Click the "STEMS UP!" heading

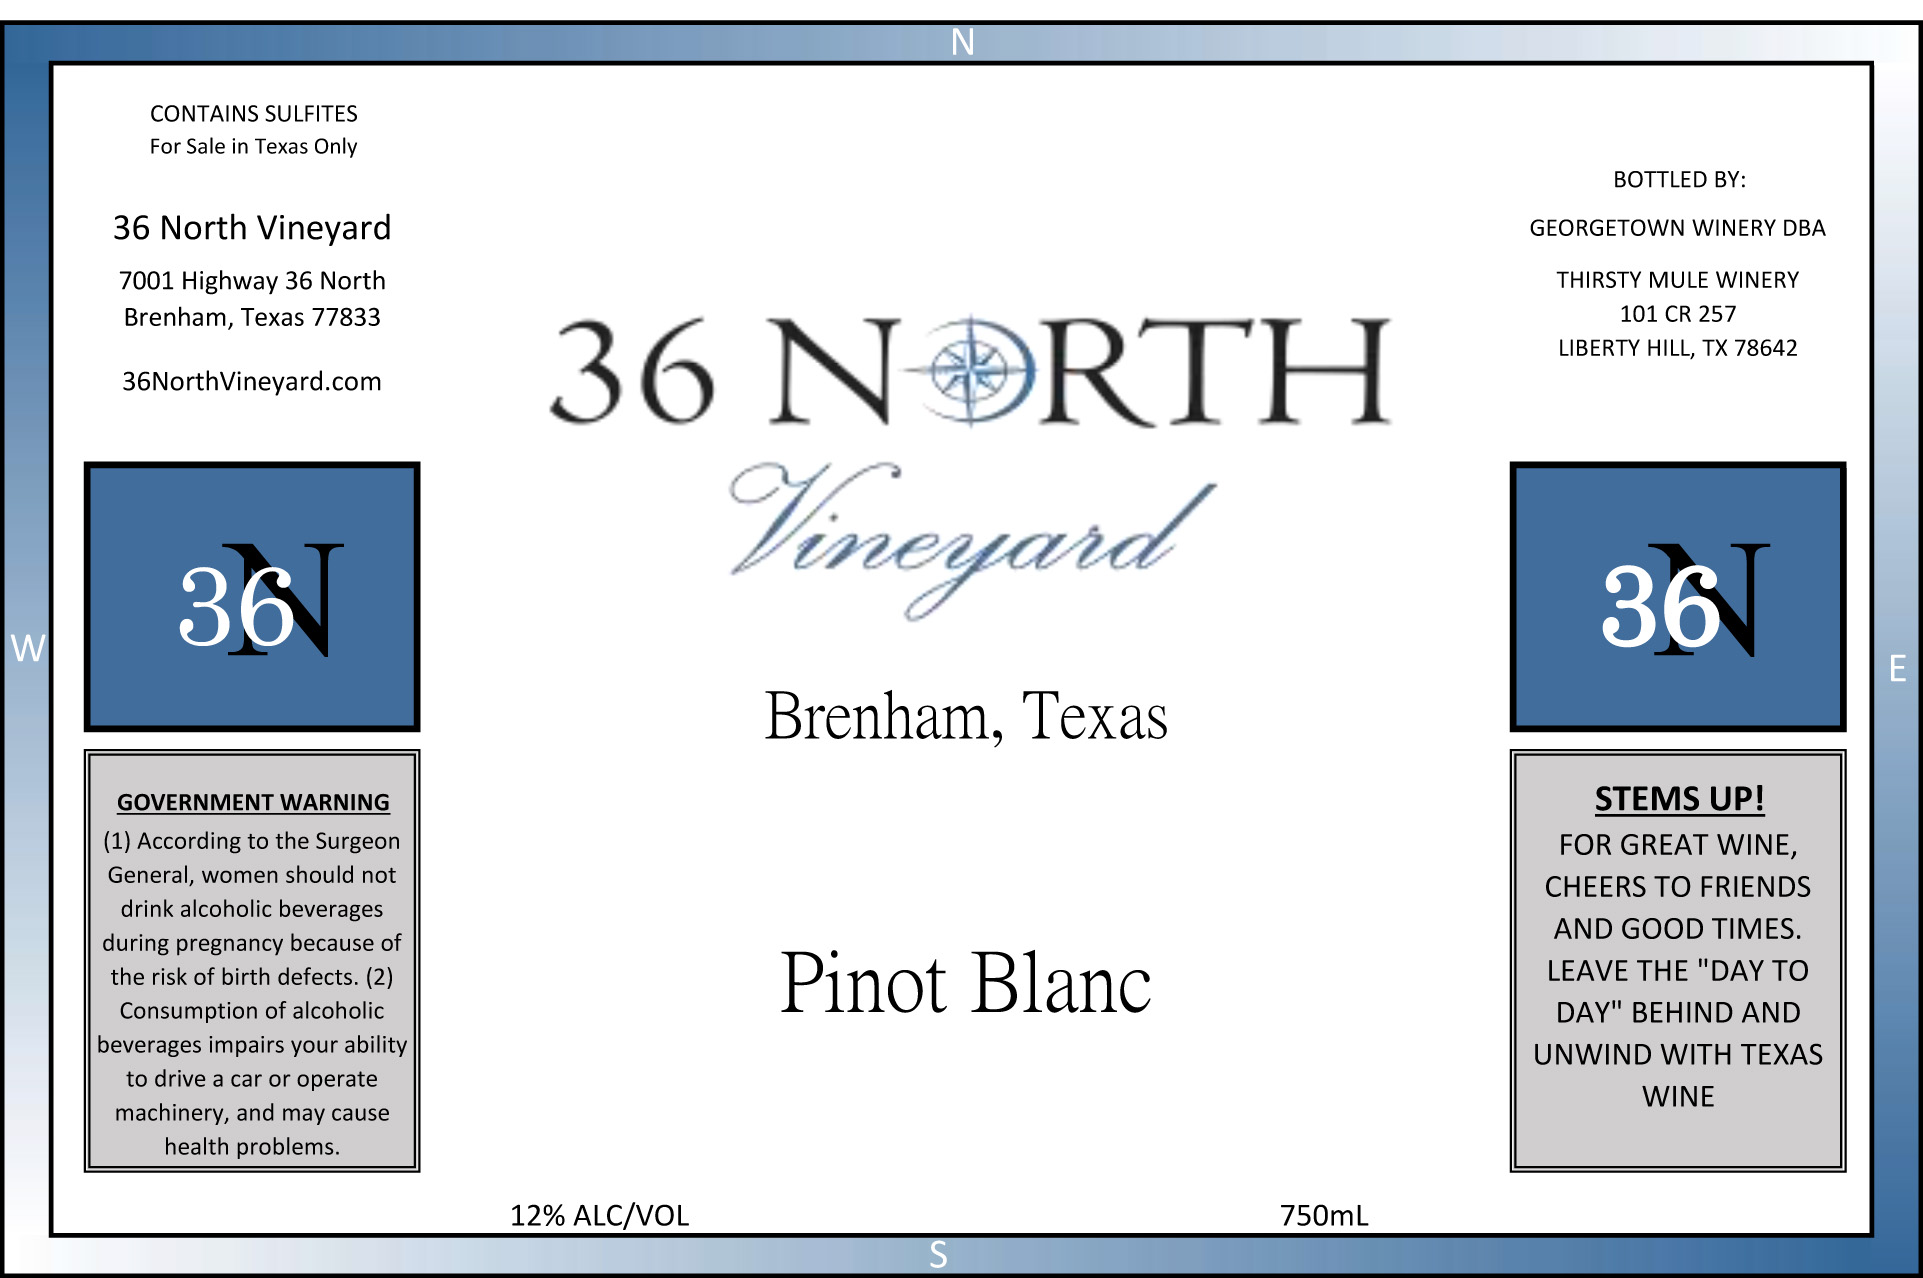(1680, 799)
